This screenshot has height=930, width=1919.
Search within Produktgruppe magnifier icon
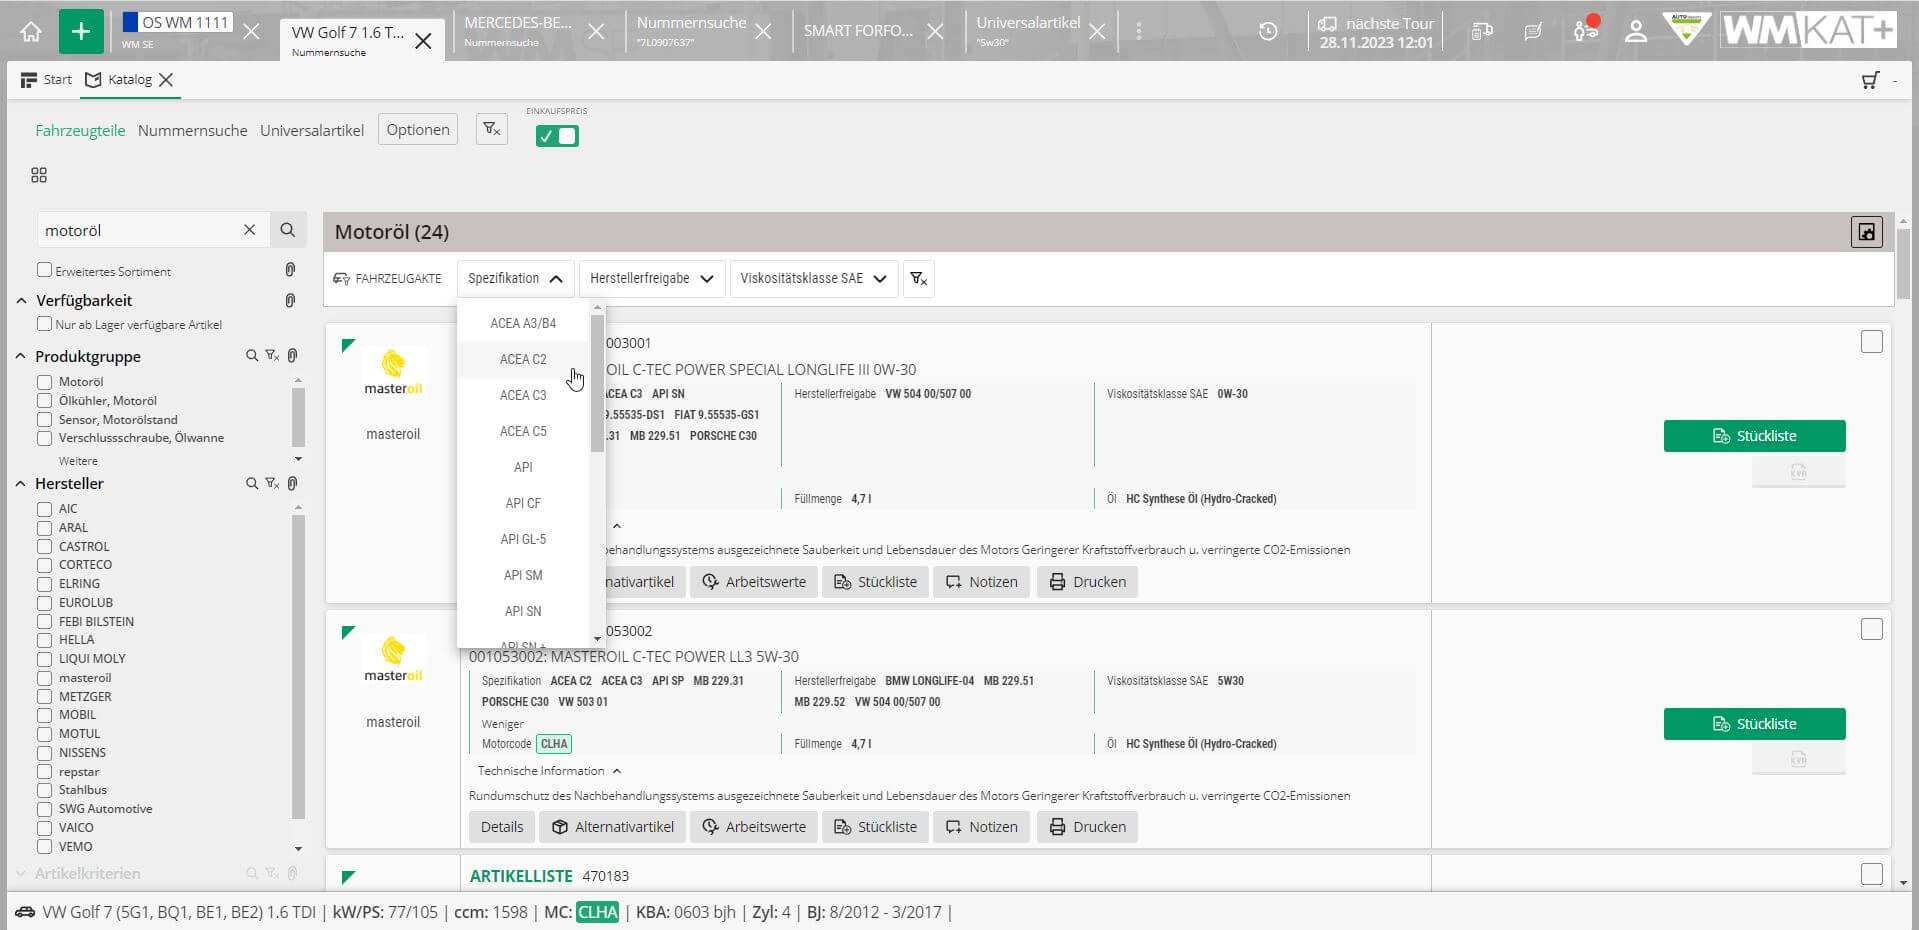(252, 356)
